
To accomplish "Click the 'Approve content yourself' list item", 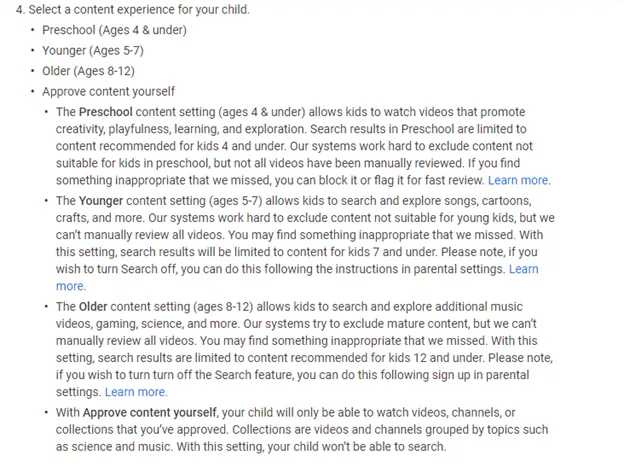I will click(x=108, y=92).
